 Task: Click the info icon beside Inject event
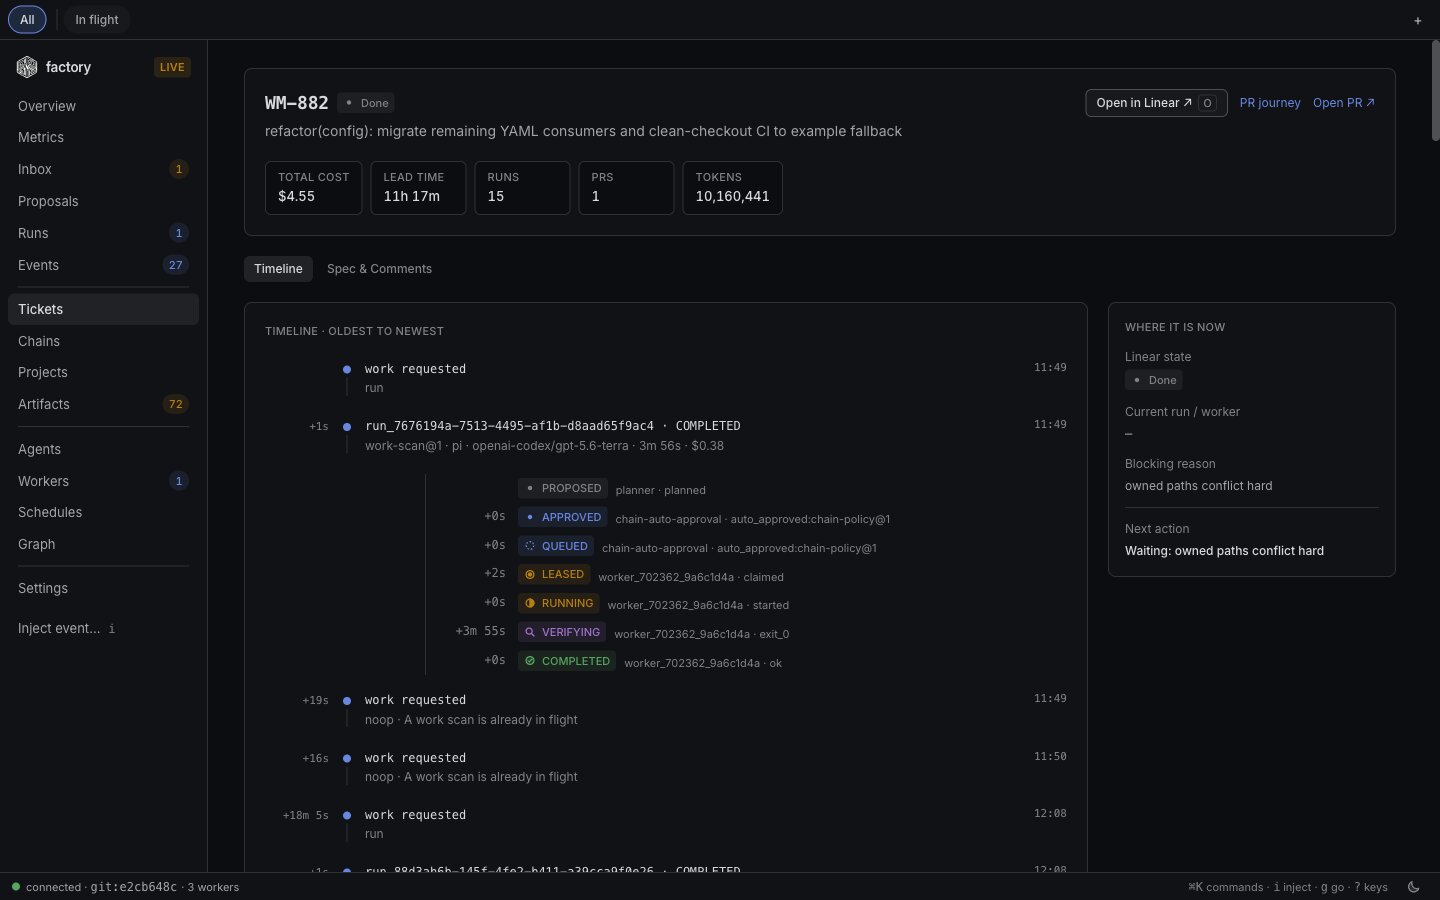tap(112, 629)
